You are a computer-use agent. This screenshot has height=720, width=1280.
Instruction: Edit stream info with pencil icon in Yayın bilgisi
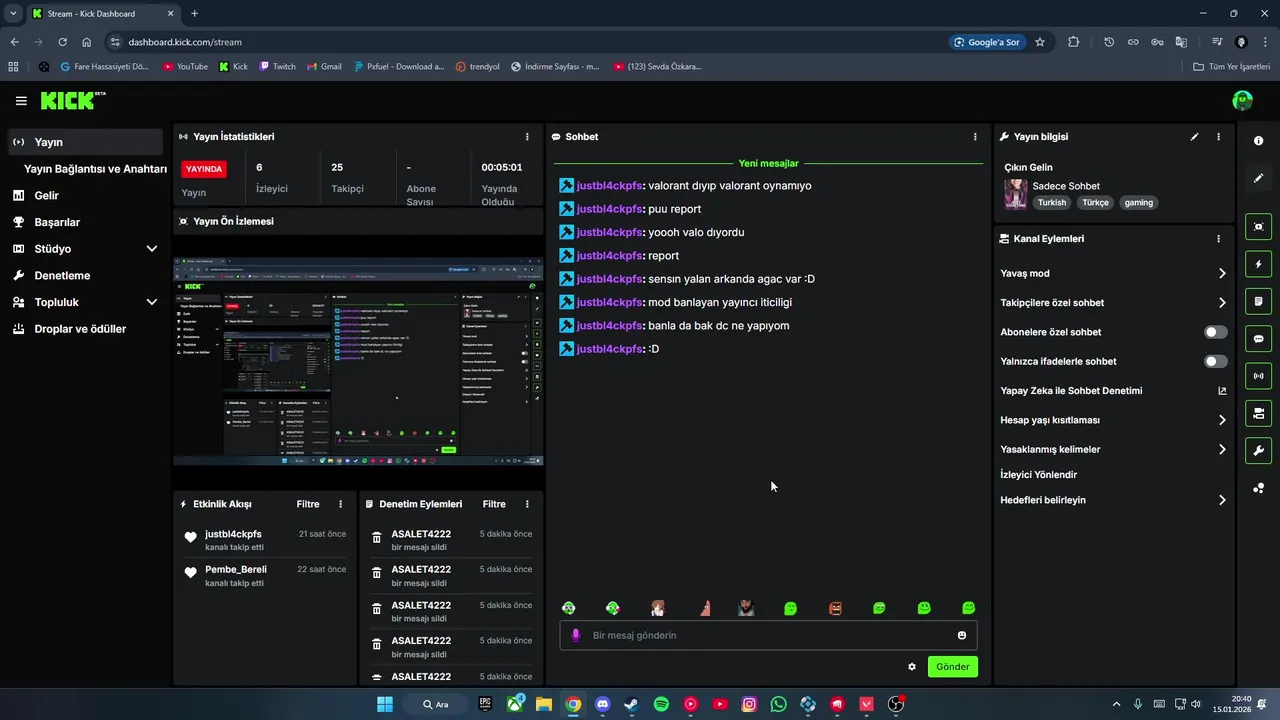pyautogui.click(x=1194, y=137)
